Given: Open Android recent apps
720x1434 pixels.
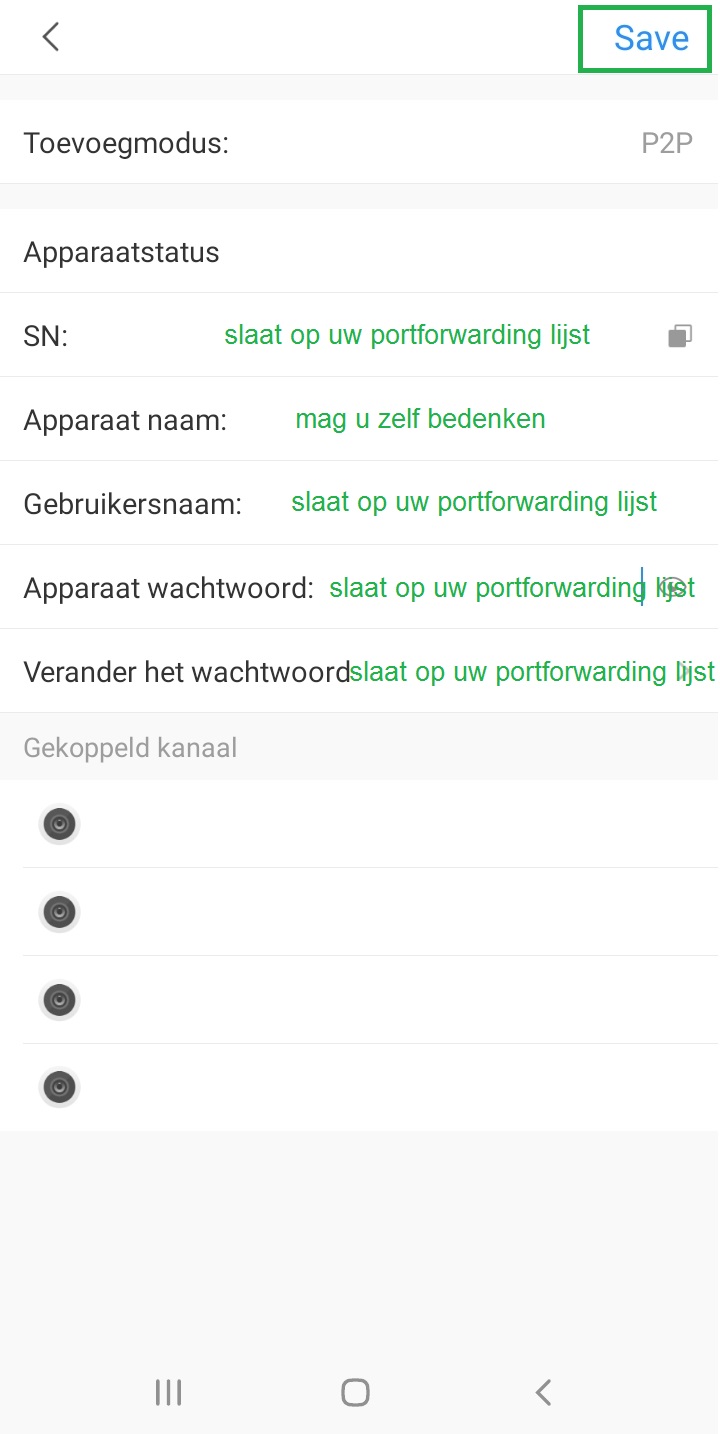Looking at the screenshot, I should (168, 1392).
